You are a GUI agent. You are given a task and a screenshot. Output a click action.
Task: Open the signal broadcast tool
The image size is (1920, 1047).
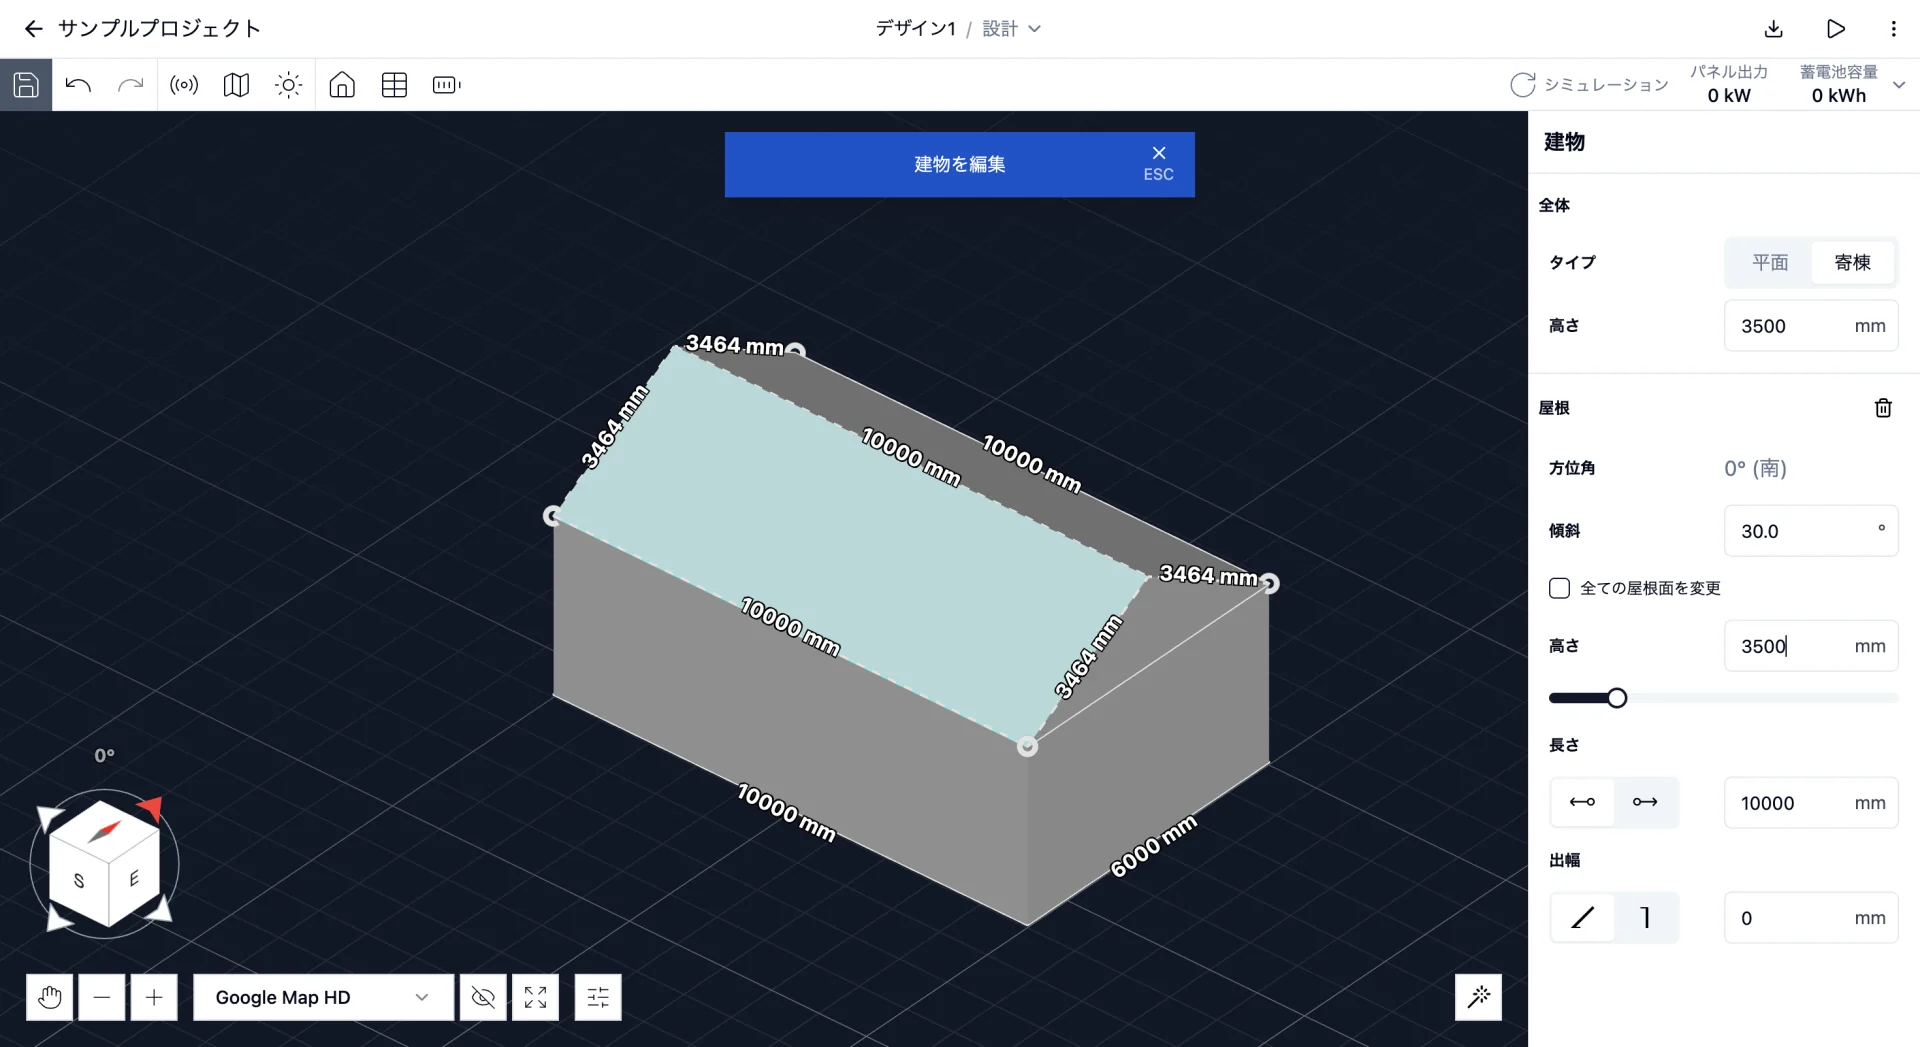coord(184,85)
